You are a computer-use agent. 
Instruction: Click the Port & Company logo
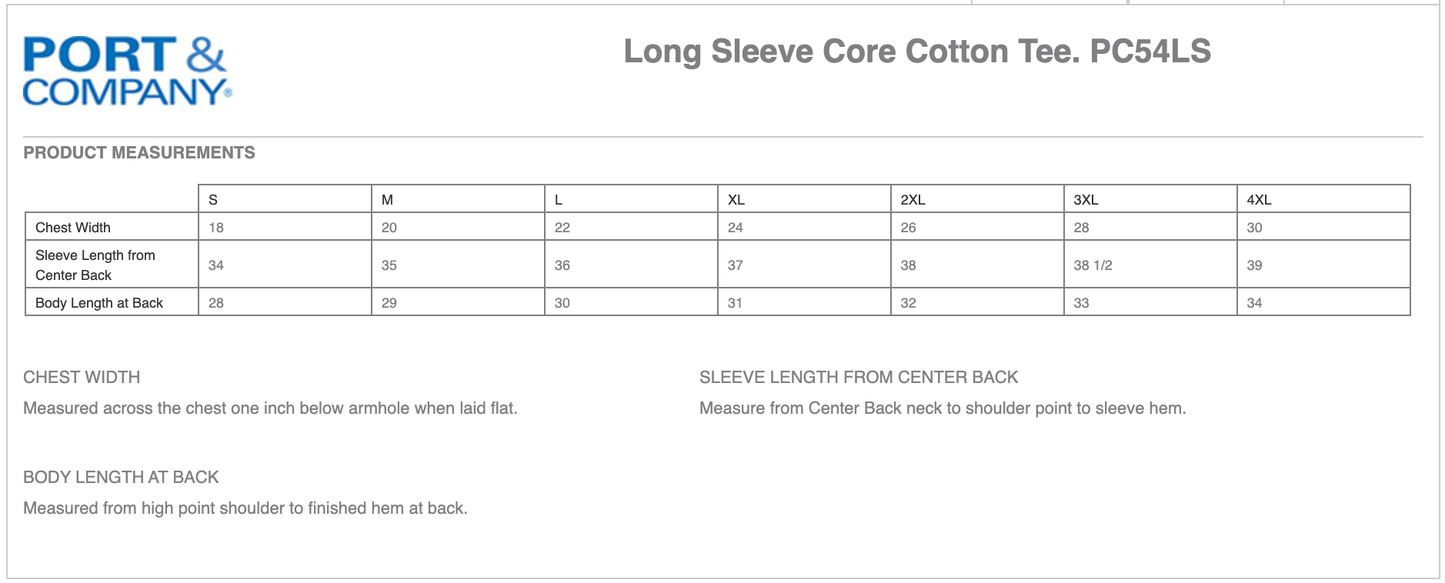127,70
